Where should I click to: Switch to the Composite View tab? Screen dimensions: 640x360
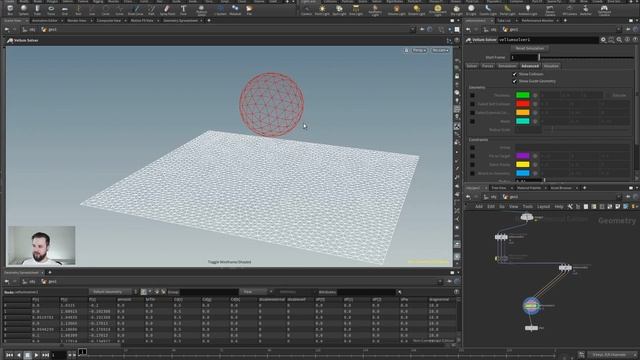coord(109,20)
